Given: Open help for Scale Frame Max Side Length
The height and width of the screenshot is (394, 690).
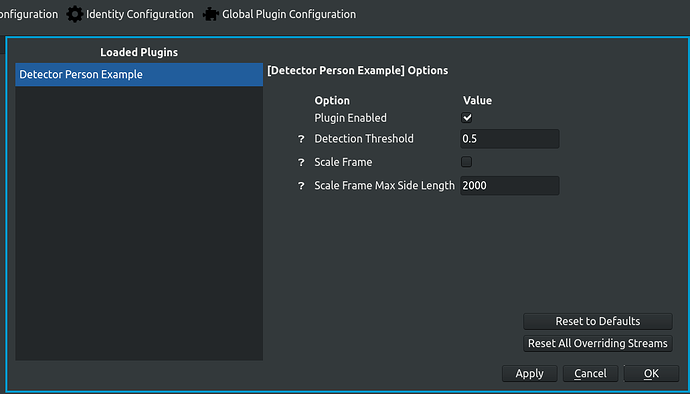Looking at the screenshot, I should [x=301, y=186].
